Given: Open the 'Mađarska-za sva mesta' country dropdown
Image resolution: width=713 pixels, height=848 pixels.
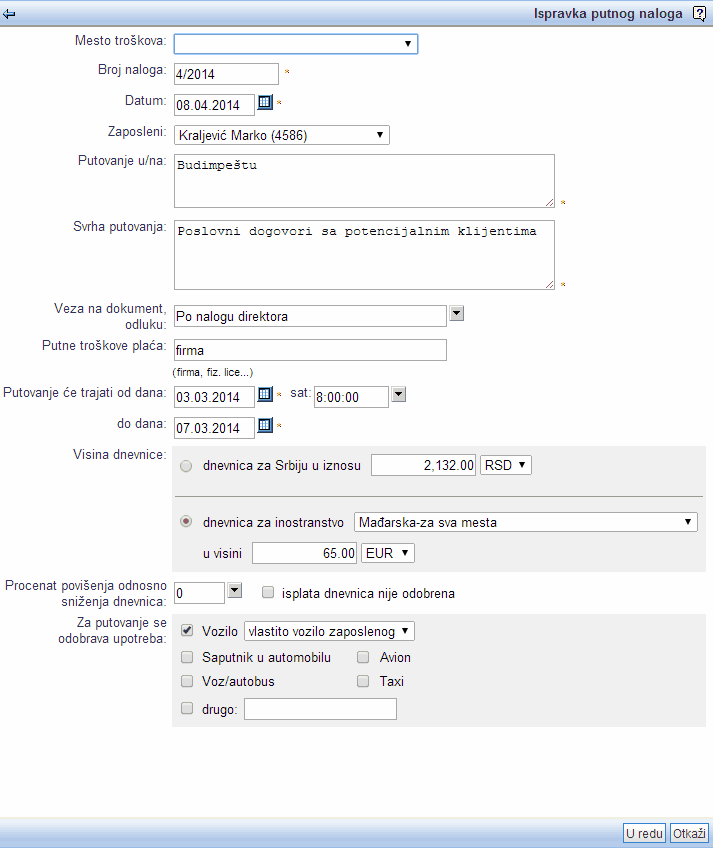Looking at the screenshot, I should (525, 522).
